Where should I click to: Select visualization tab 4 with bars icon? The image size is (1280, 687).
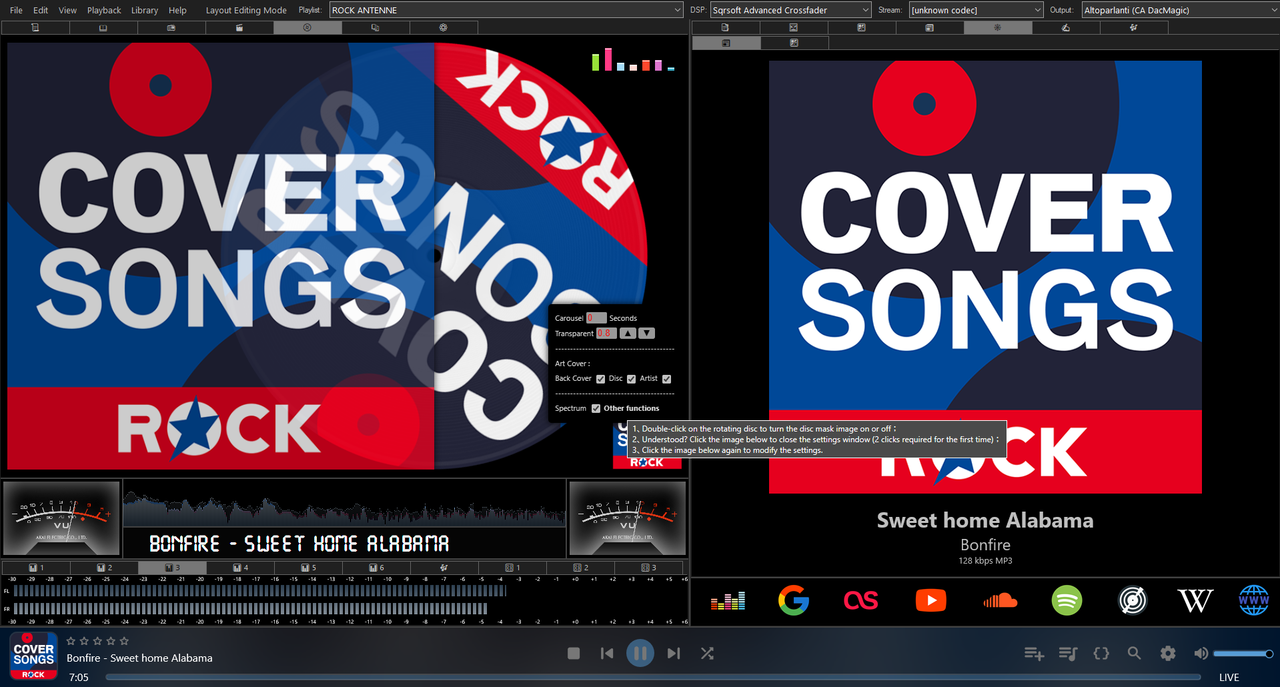(x=239, y=568)
